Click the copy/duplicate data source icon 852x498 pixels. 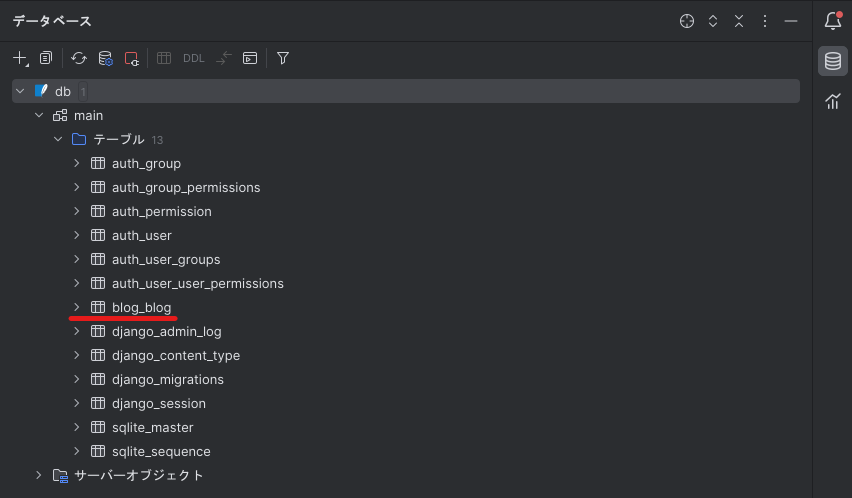pyautogui.click(x=46, y=58)
